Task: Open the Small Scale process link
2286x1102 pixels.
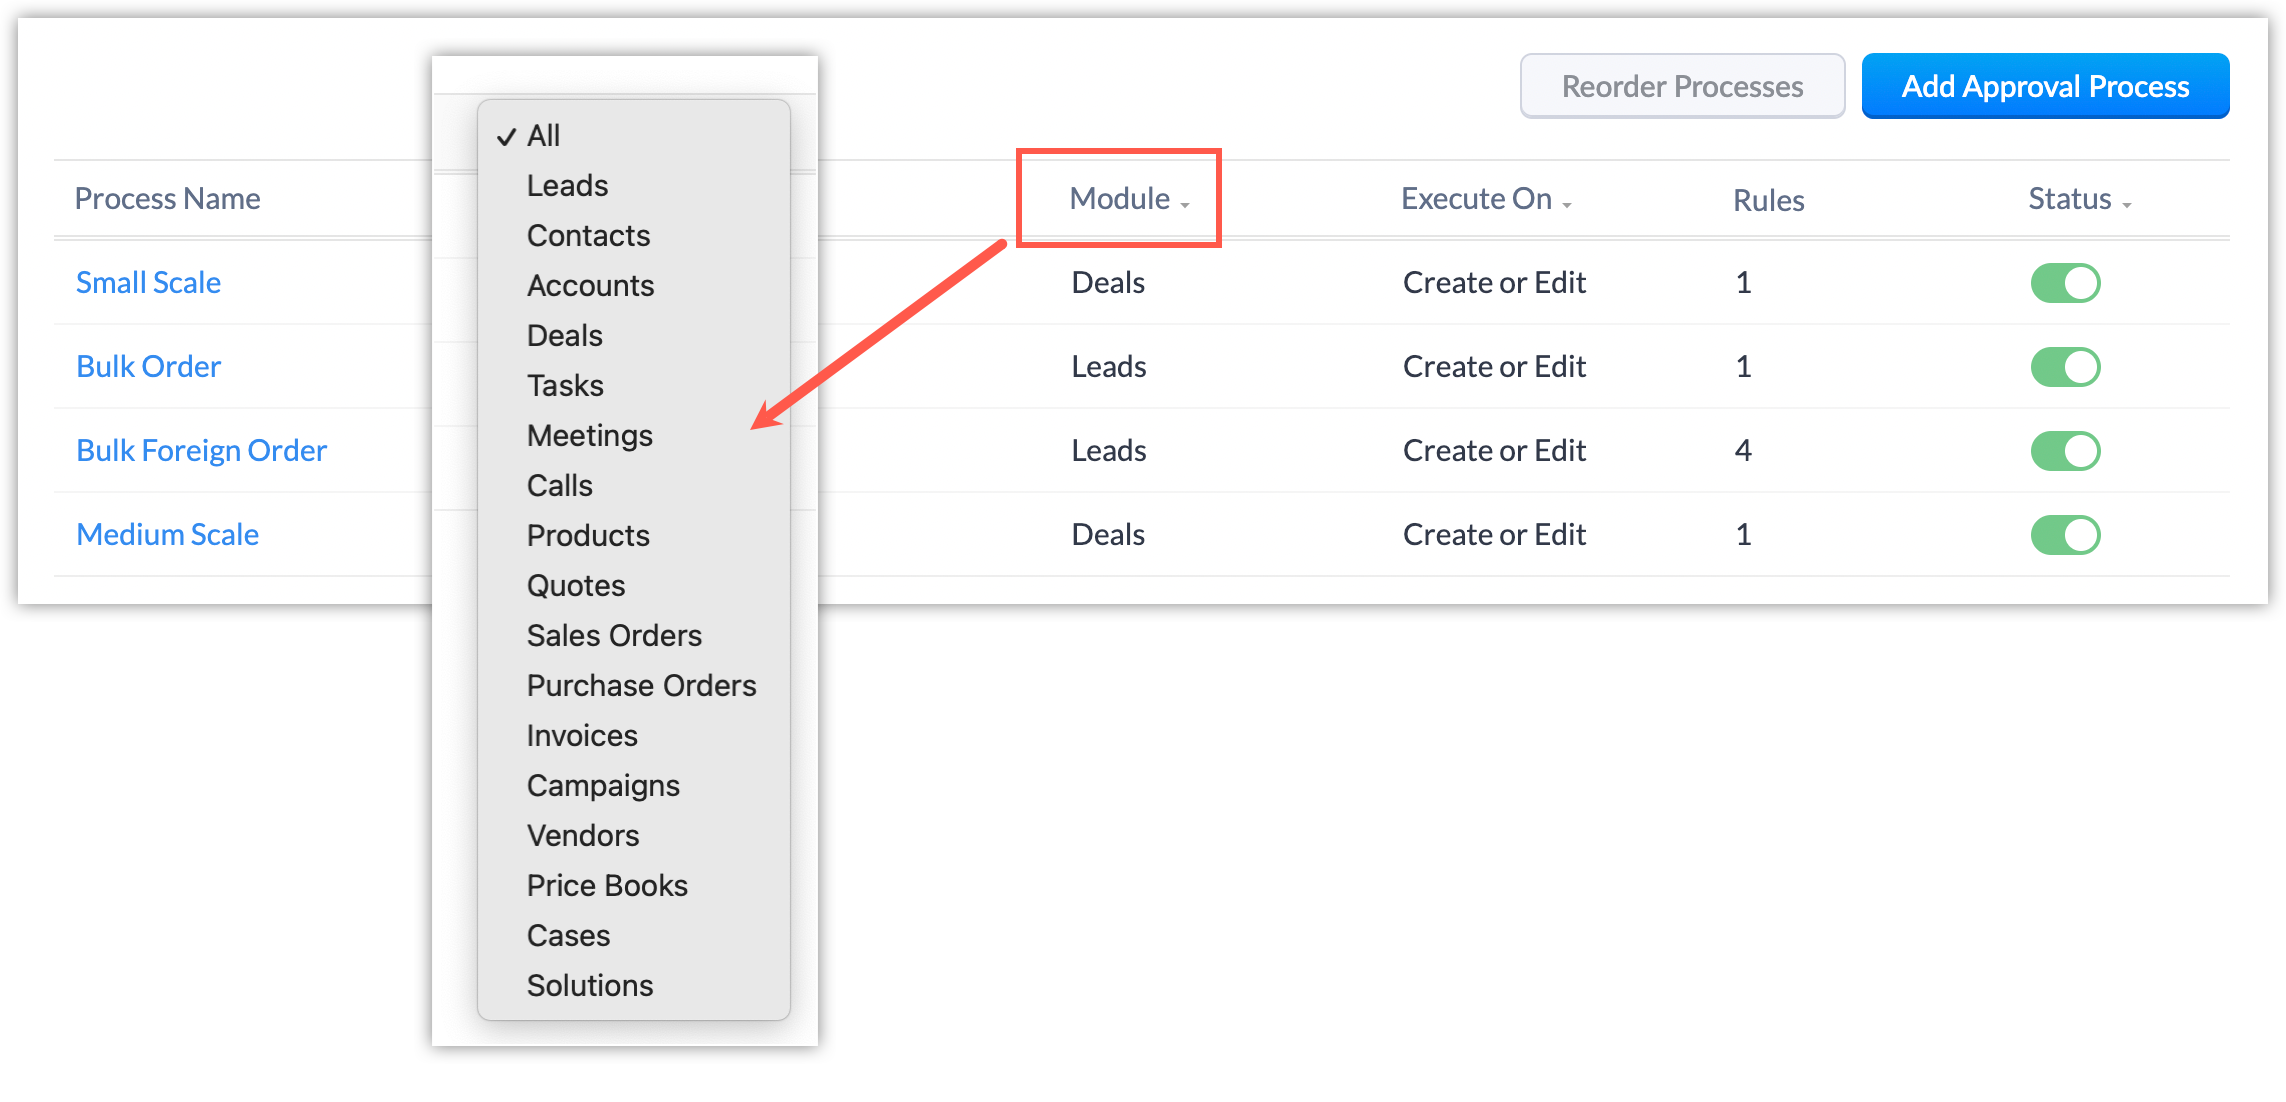Action: click(148, 283)
